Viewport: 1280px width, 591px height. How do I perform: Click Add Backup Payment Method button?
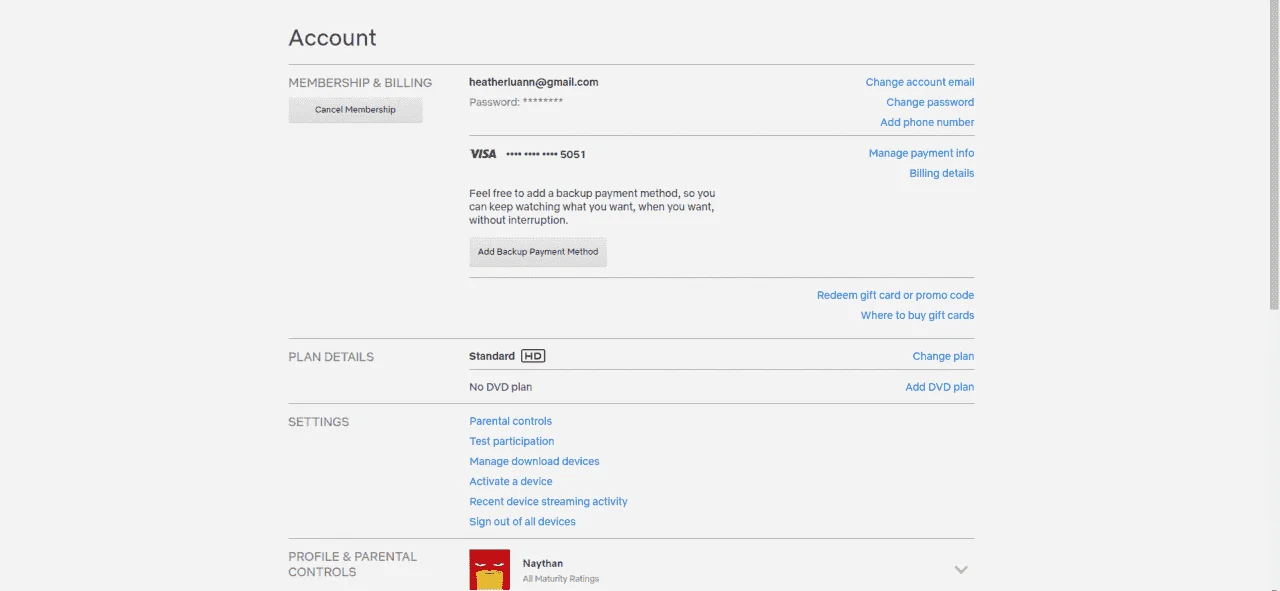point(538,252)
